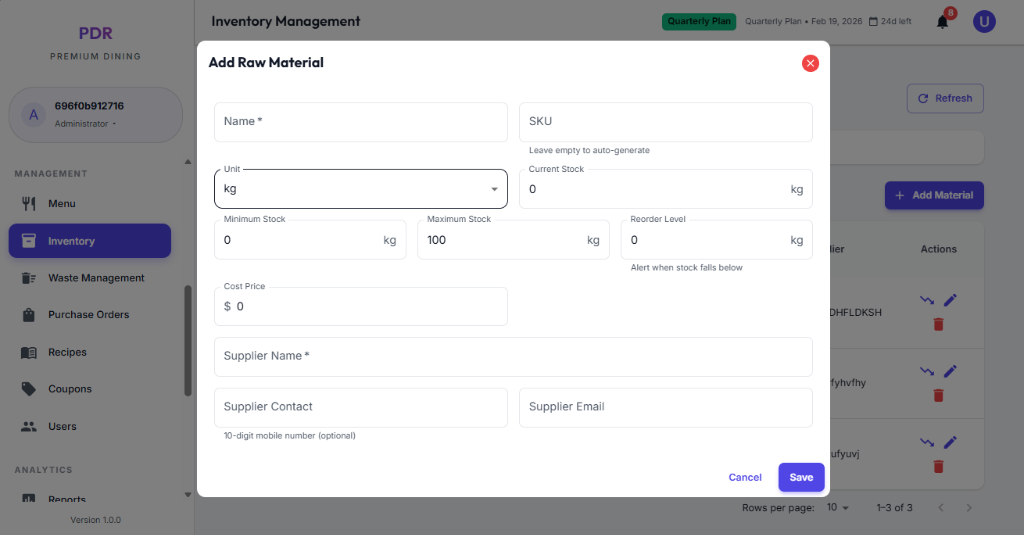Click the trash icon in third row
The image size is (1024, 535).
pyautogui.click(x=938, y=466)
